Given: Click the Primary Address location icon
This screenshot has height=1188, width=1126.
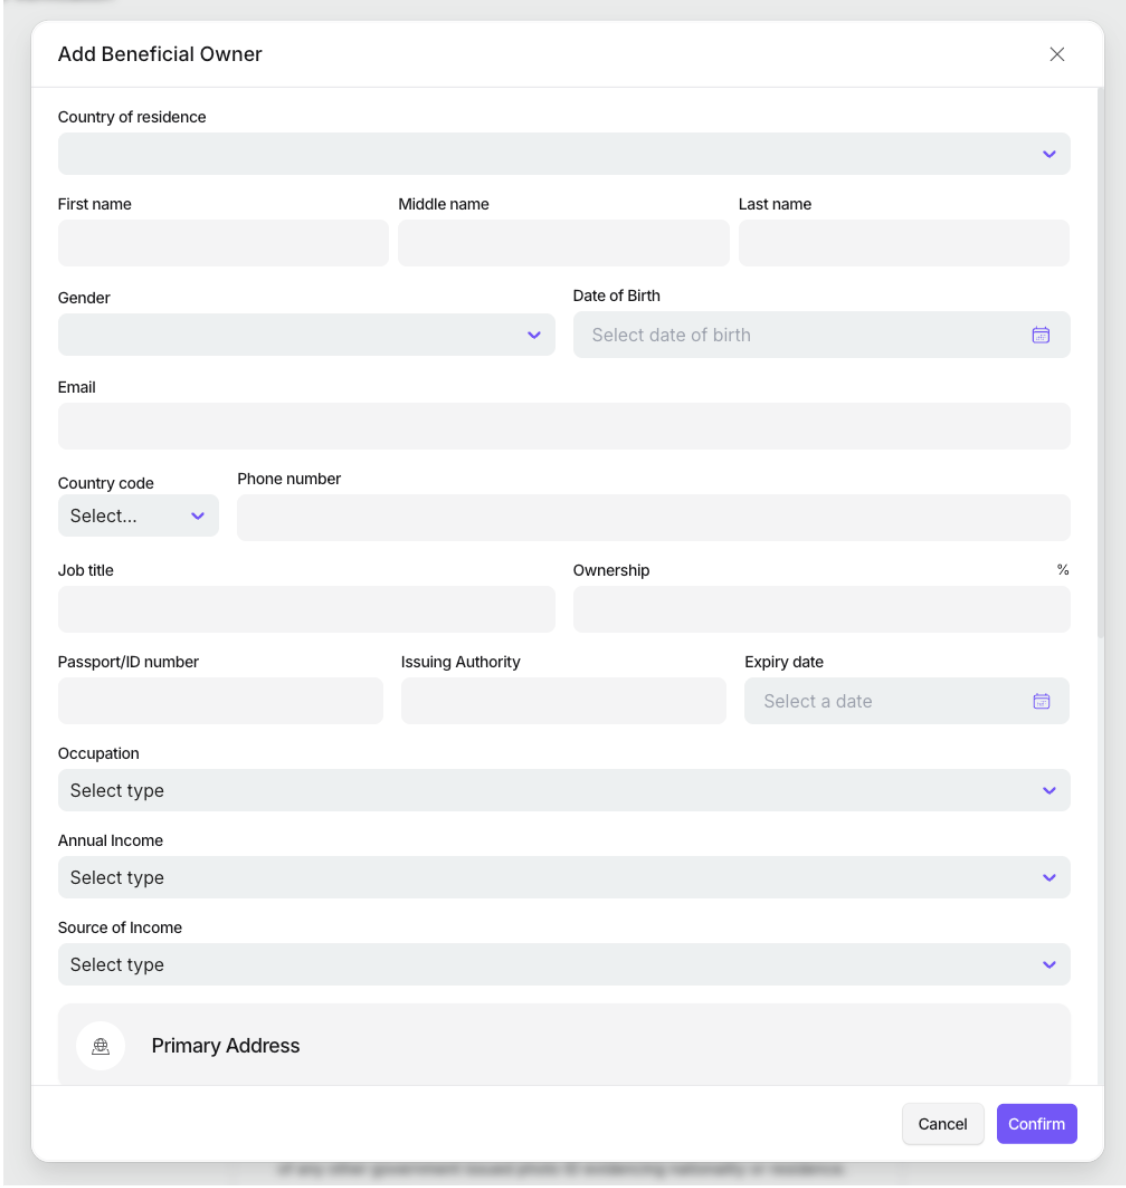Looking at the screenshot, I should tap(101, 1046).
